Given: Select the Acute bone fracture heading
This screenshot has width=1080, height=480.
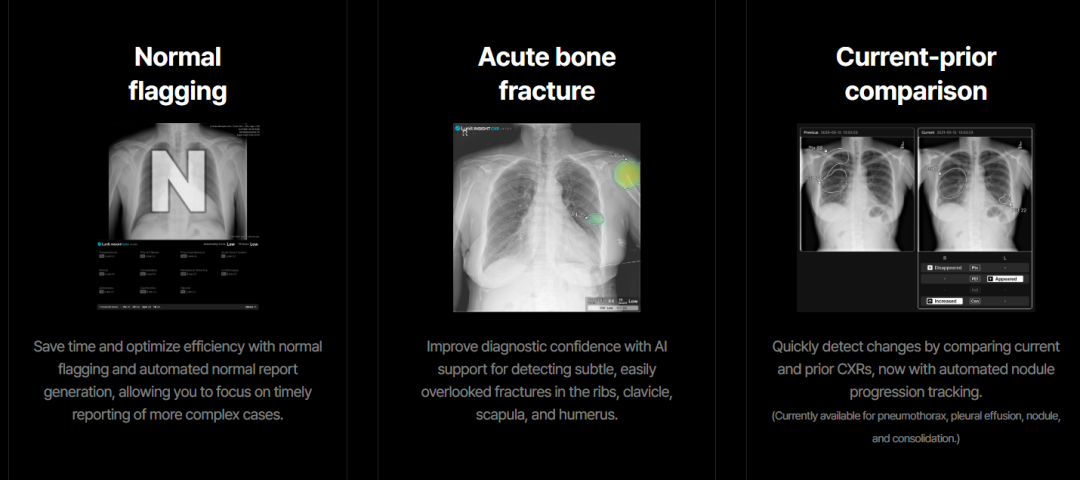Looking at the screenshot, I should click(547, 74).
